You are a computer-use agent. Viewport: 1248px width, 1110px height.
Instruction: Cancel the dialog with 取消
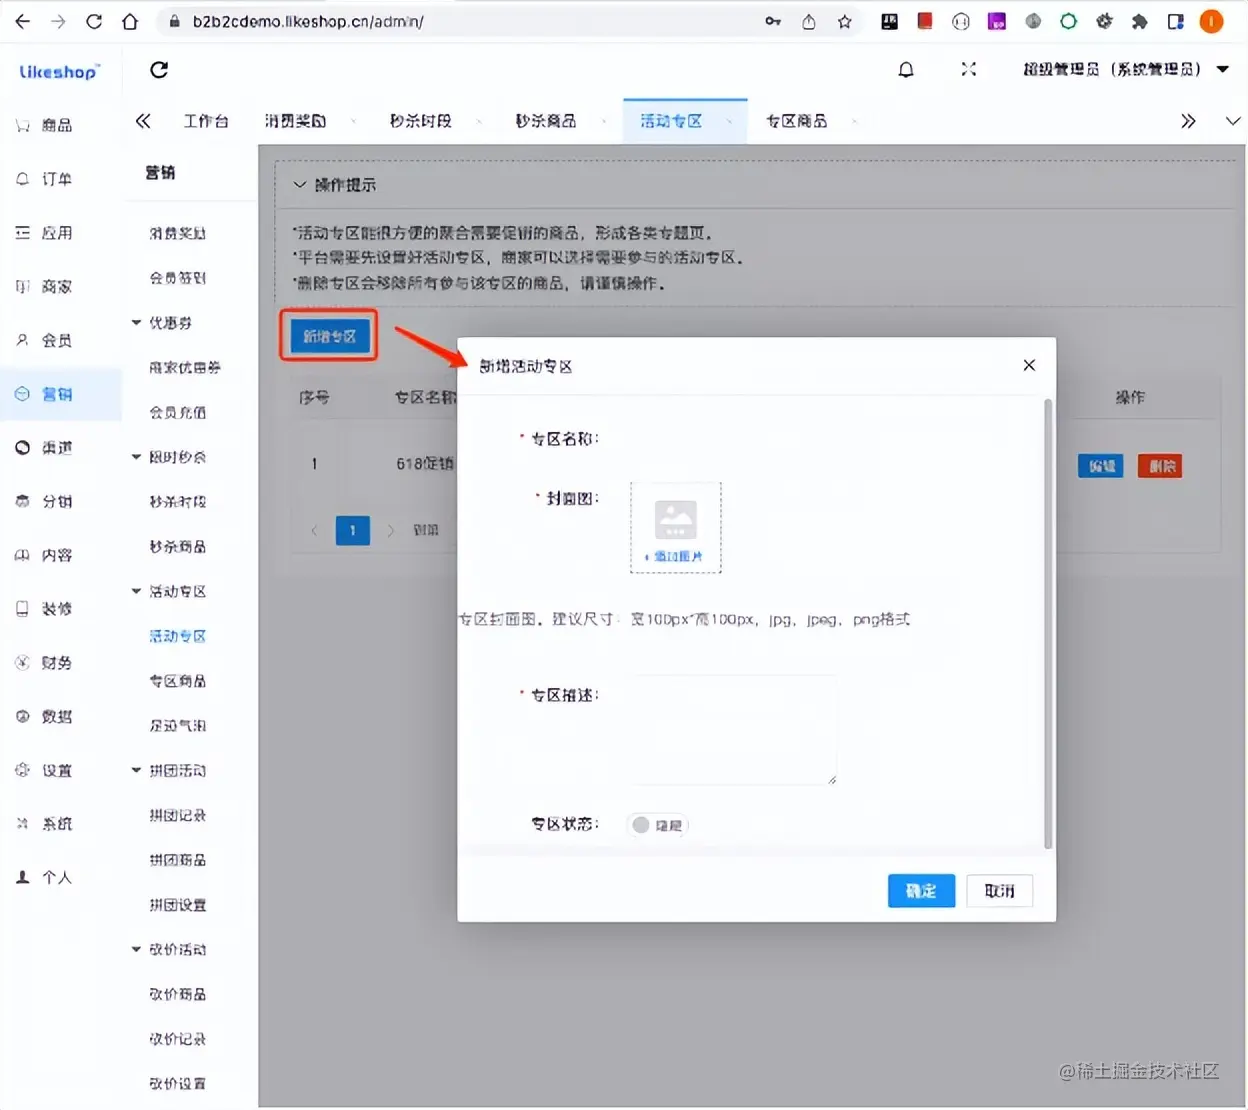(x=999, y=891)
